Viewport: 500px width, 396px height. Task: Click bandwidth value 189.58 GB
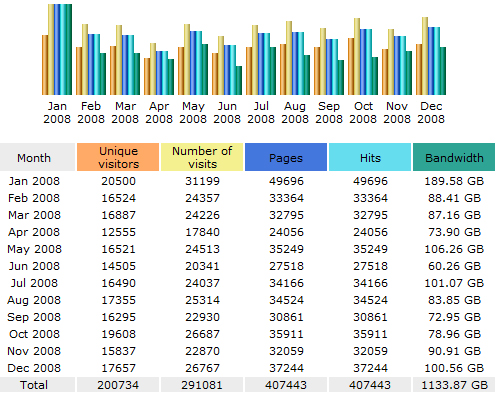click(x=454, y=181)
